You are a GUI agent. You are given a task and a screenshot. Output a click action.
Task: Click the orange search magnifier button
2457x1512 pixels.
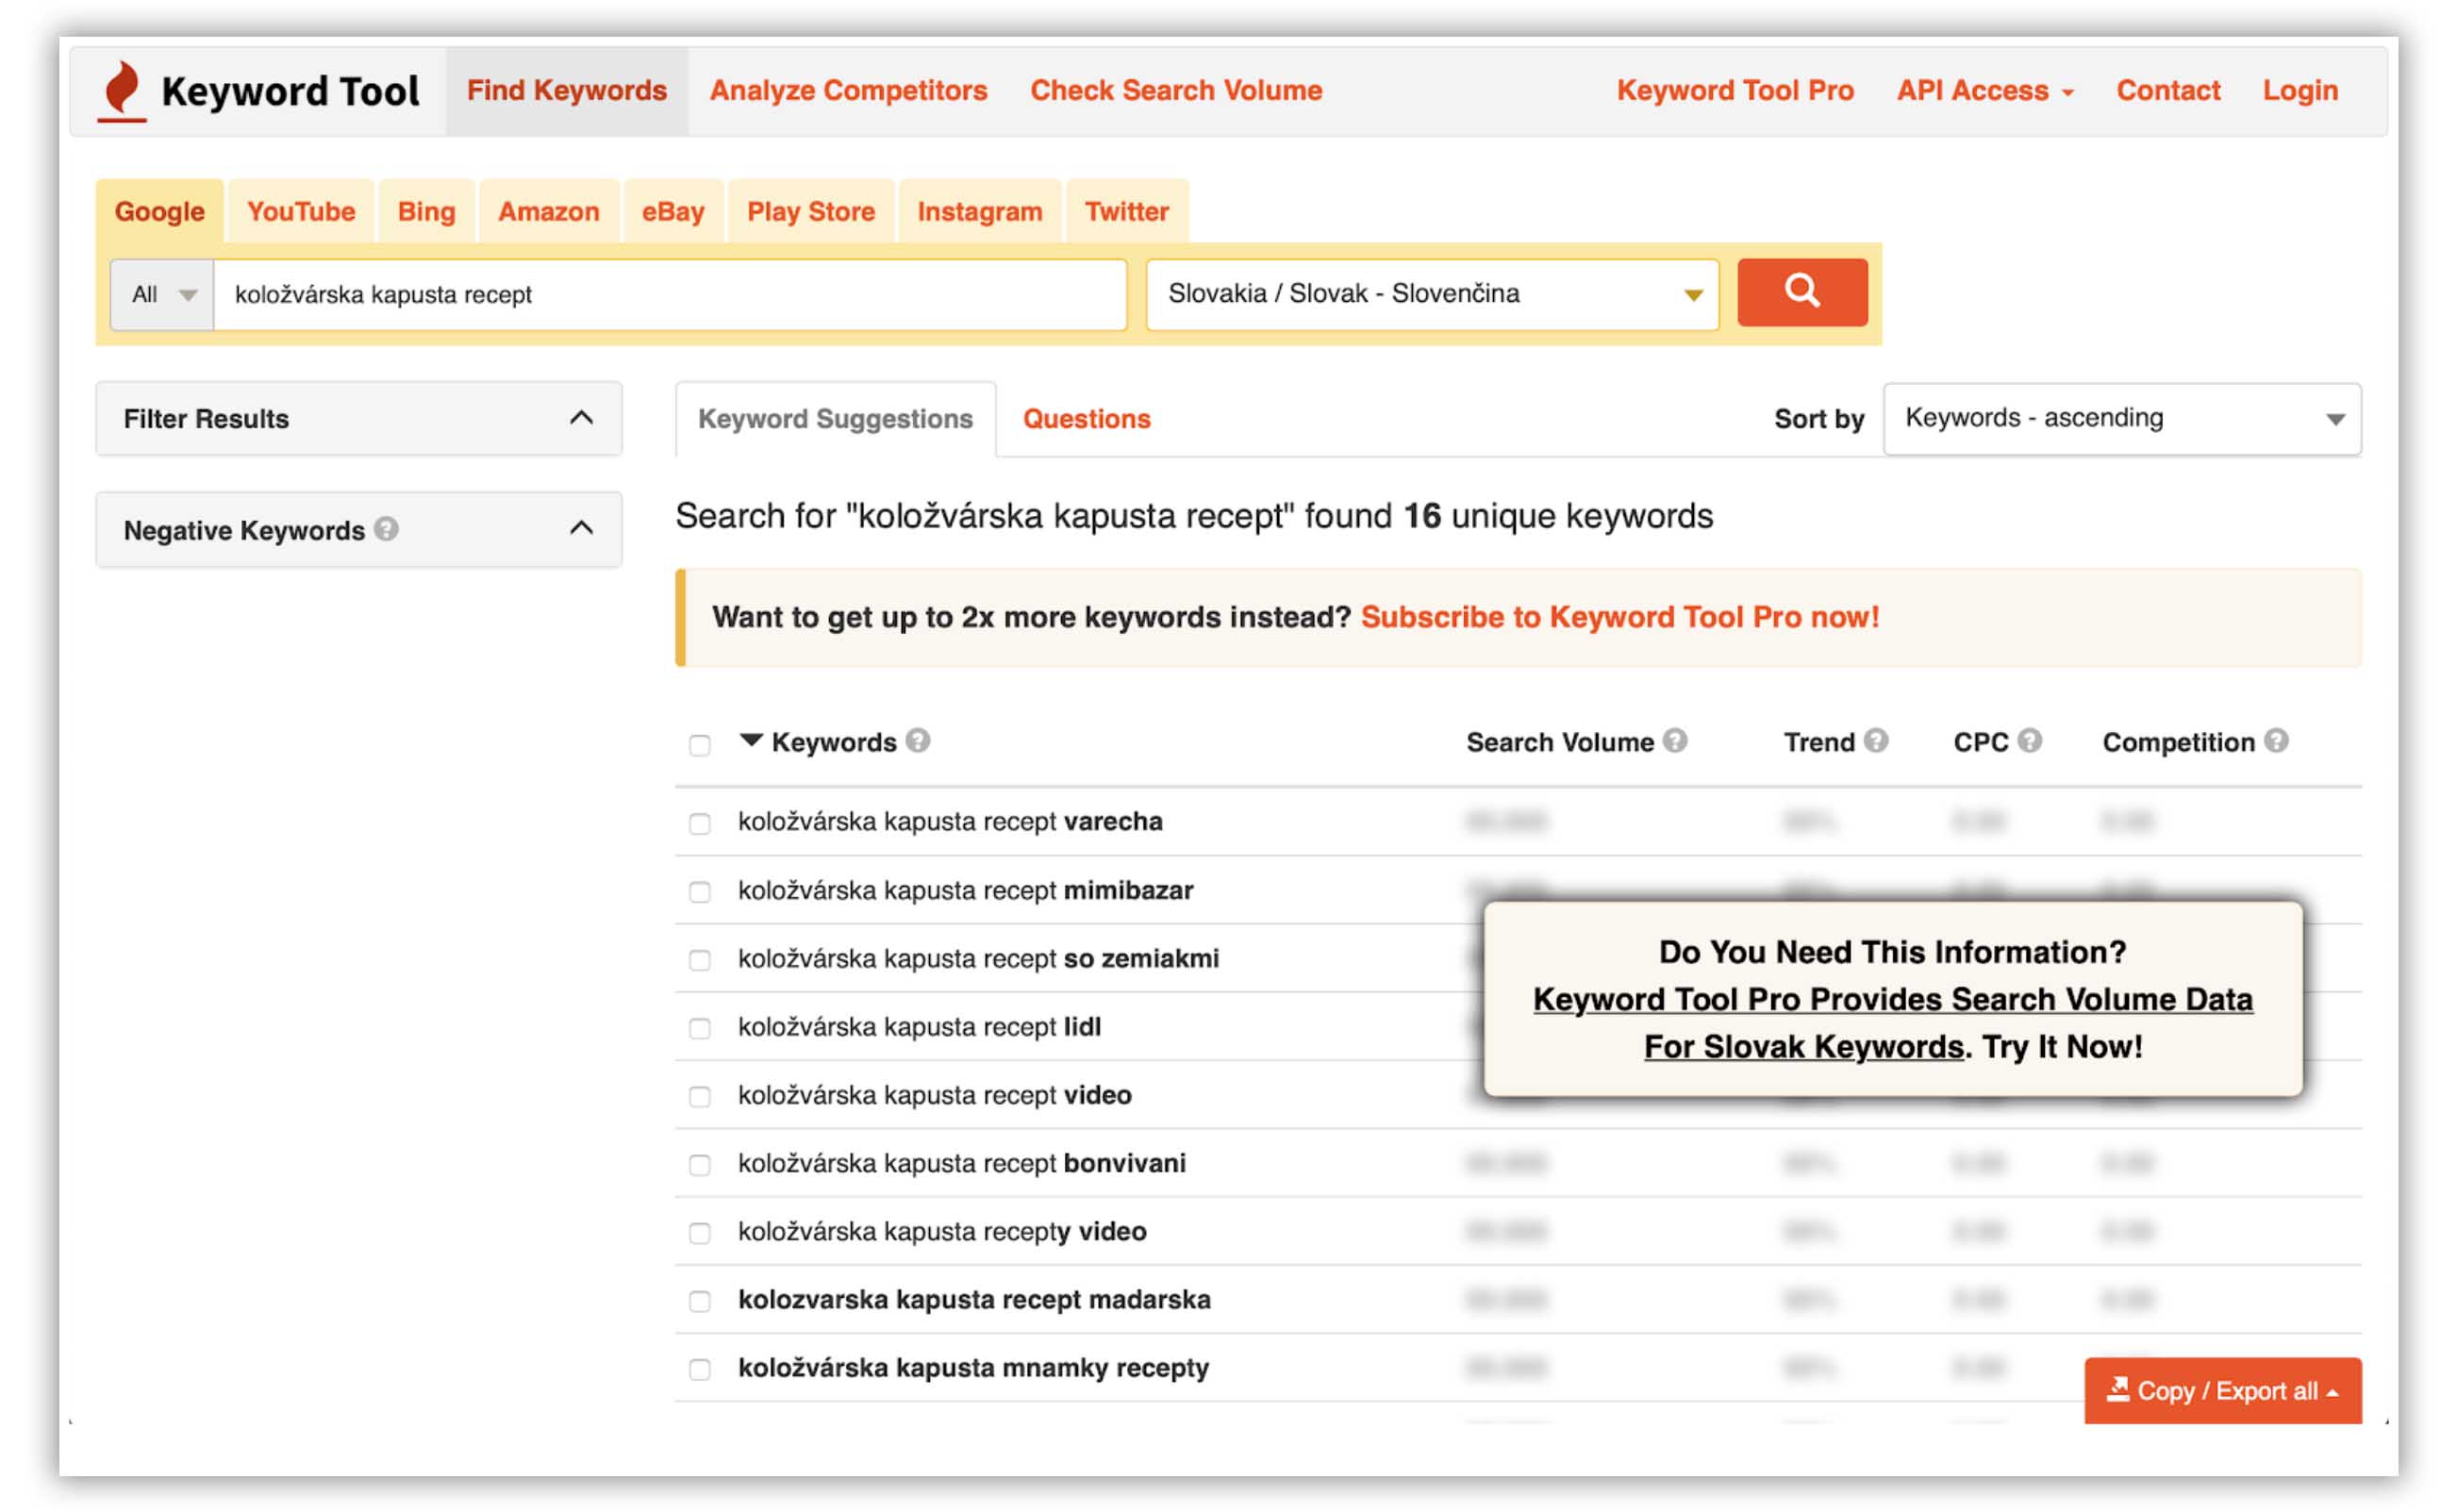[x=1802, y=292]
